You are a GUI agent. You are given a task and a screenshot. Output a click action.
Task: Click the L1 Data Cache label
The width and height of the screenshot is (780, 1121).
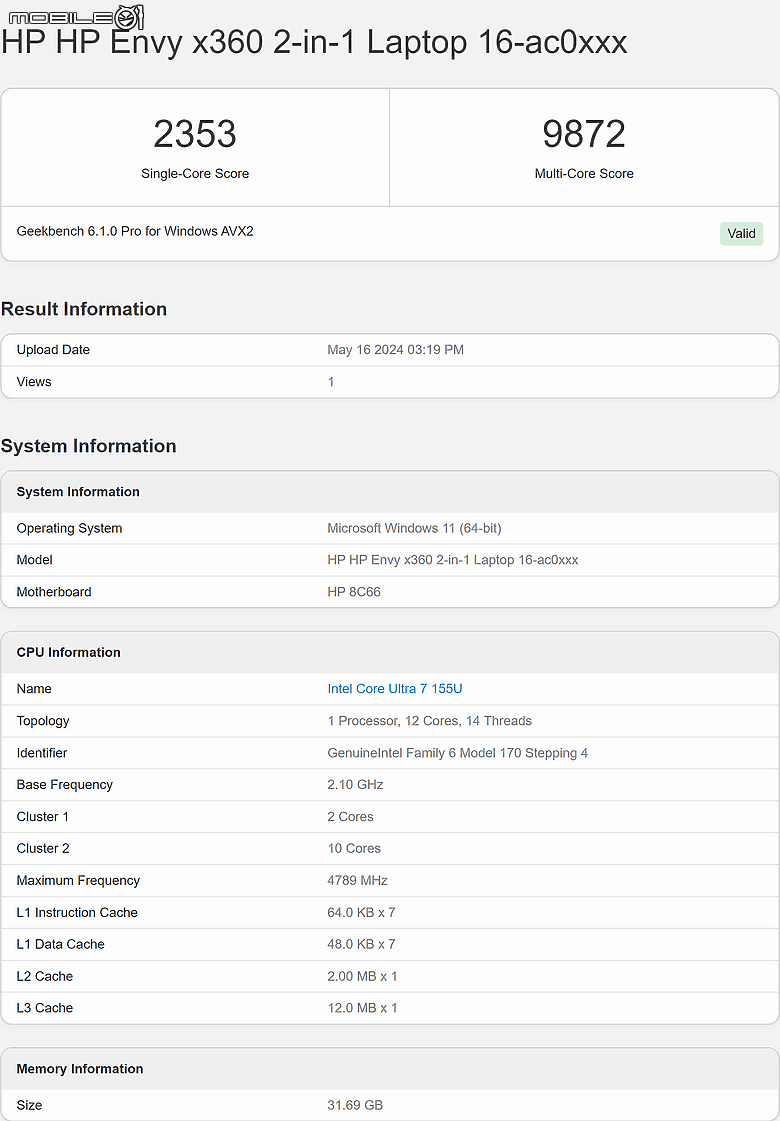point(60,944)
